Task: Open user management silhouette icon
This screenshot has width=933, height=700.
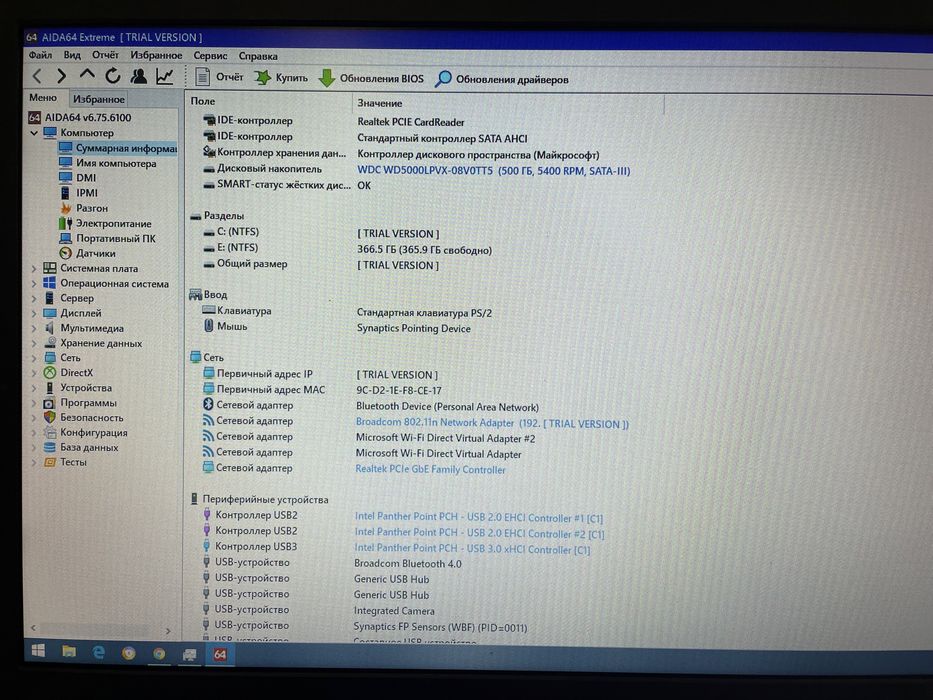Action: tap(139, 76)
